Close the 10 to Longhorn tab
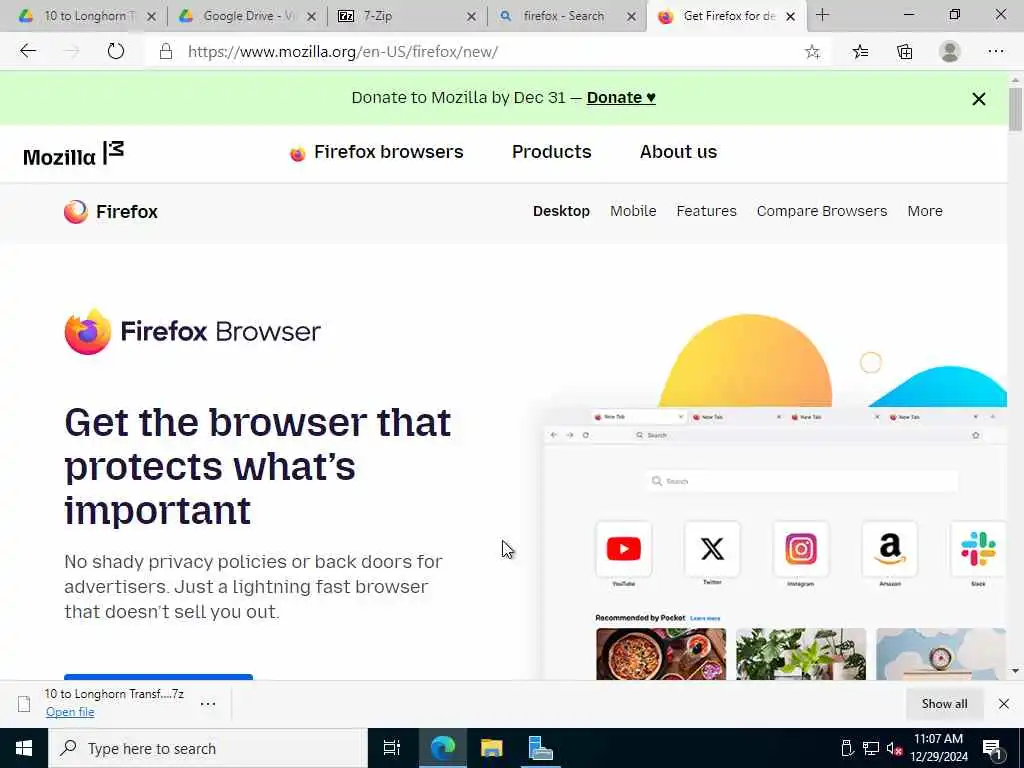Image resolution: width=1024 pixels, height=768 pixels. tap(151, 16)
